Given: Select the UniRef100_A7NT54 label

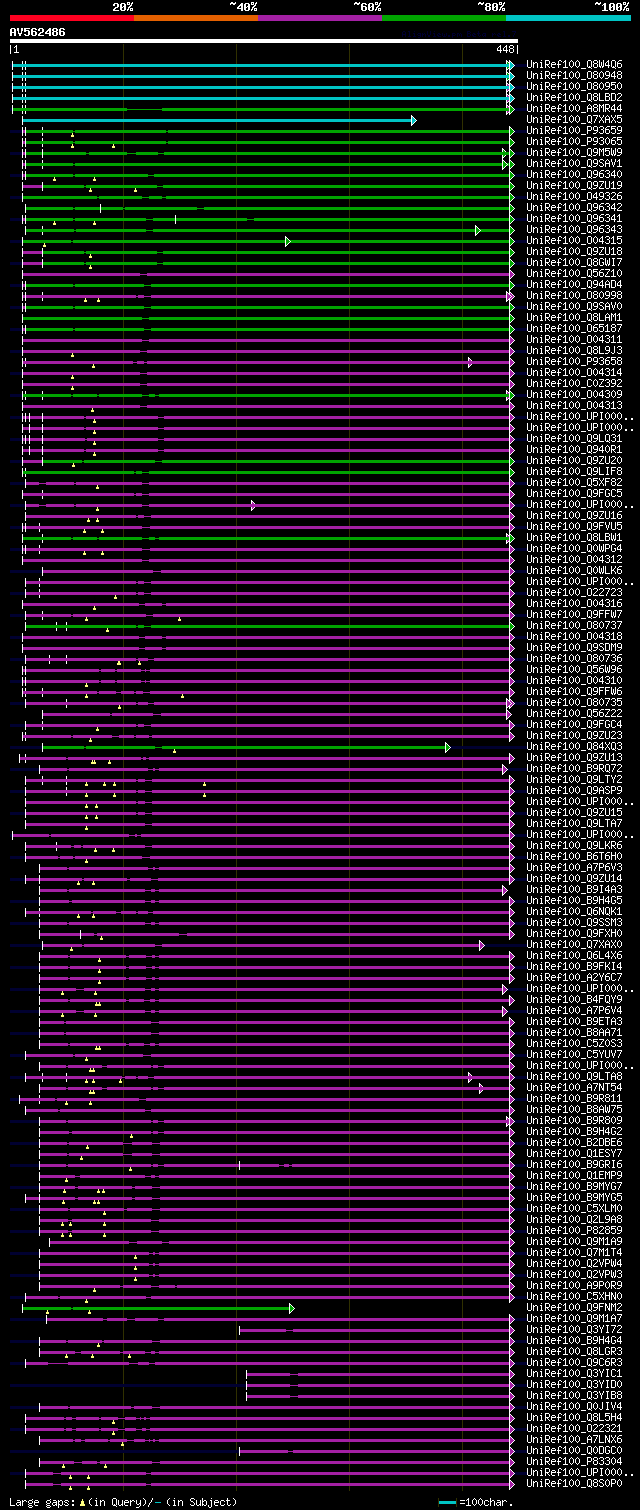Looking at the screenshot, I should (574, 1087).
